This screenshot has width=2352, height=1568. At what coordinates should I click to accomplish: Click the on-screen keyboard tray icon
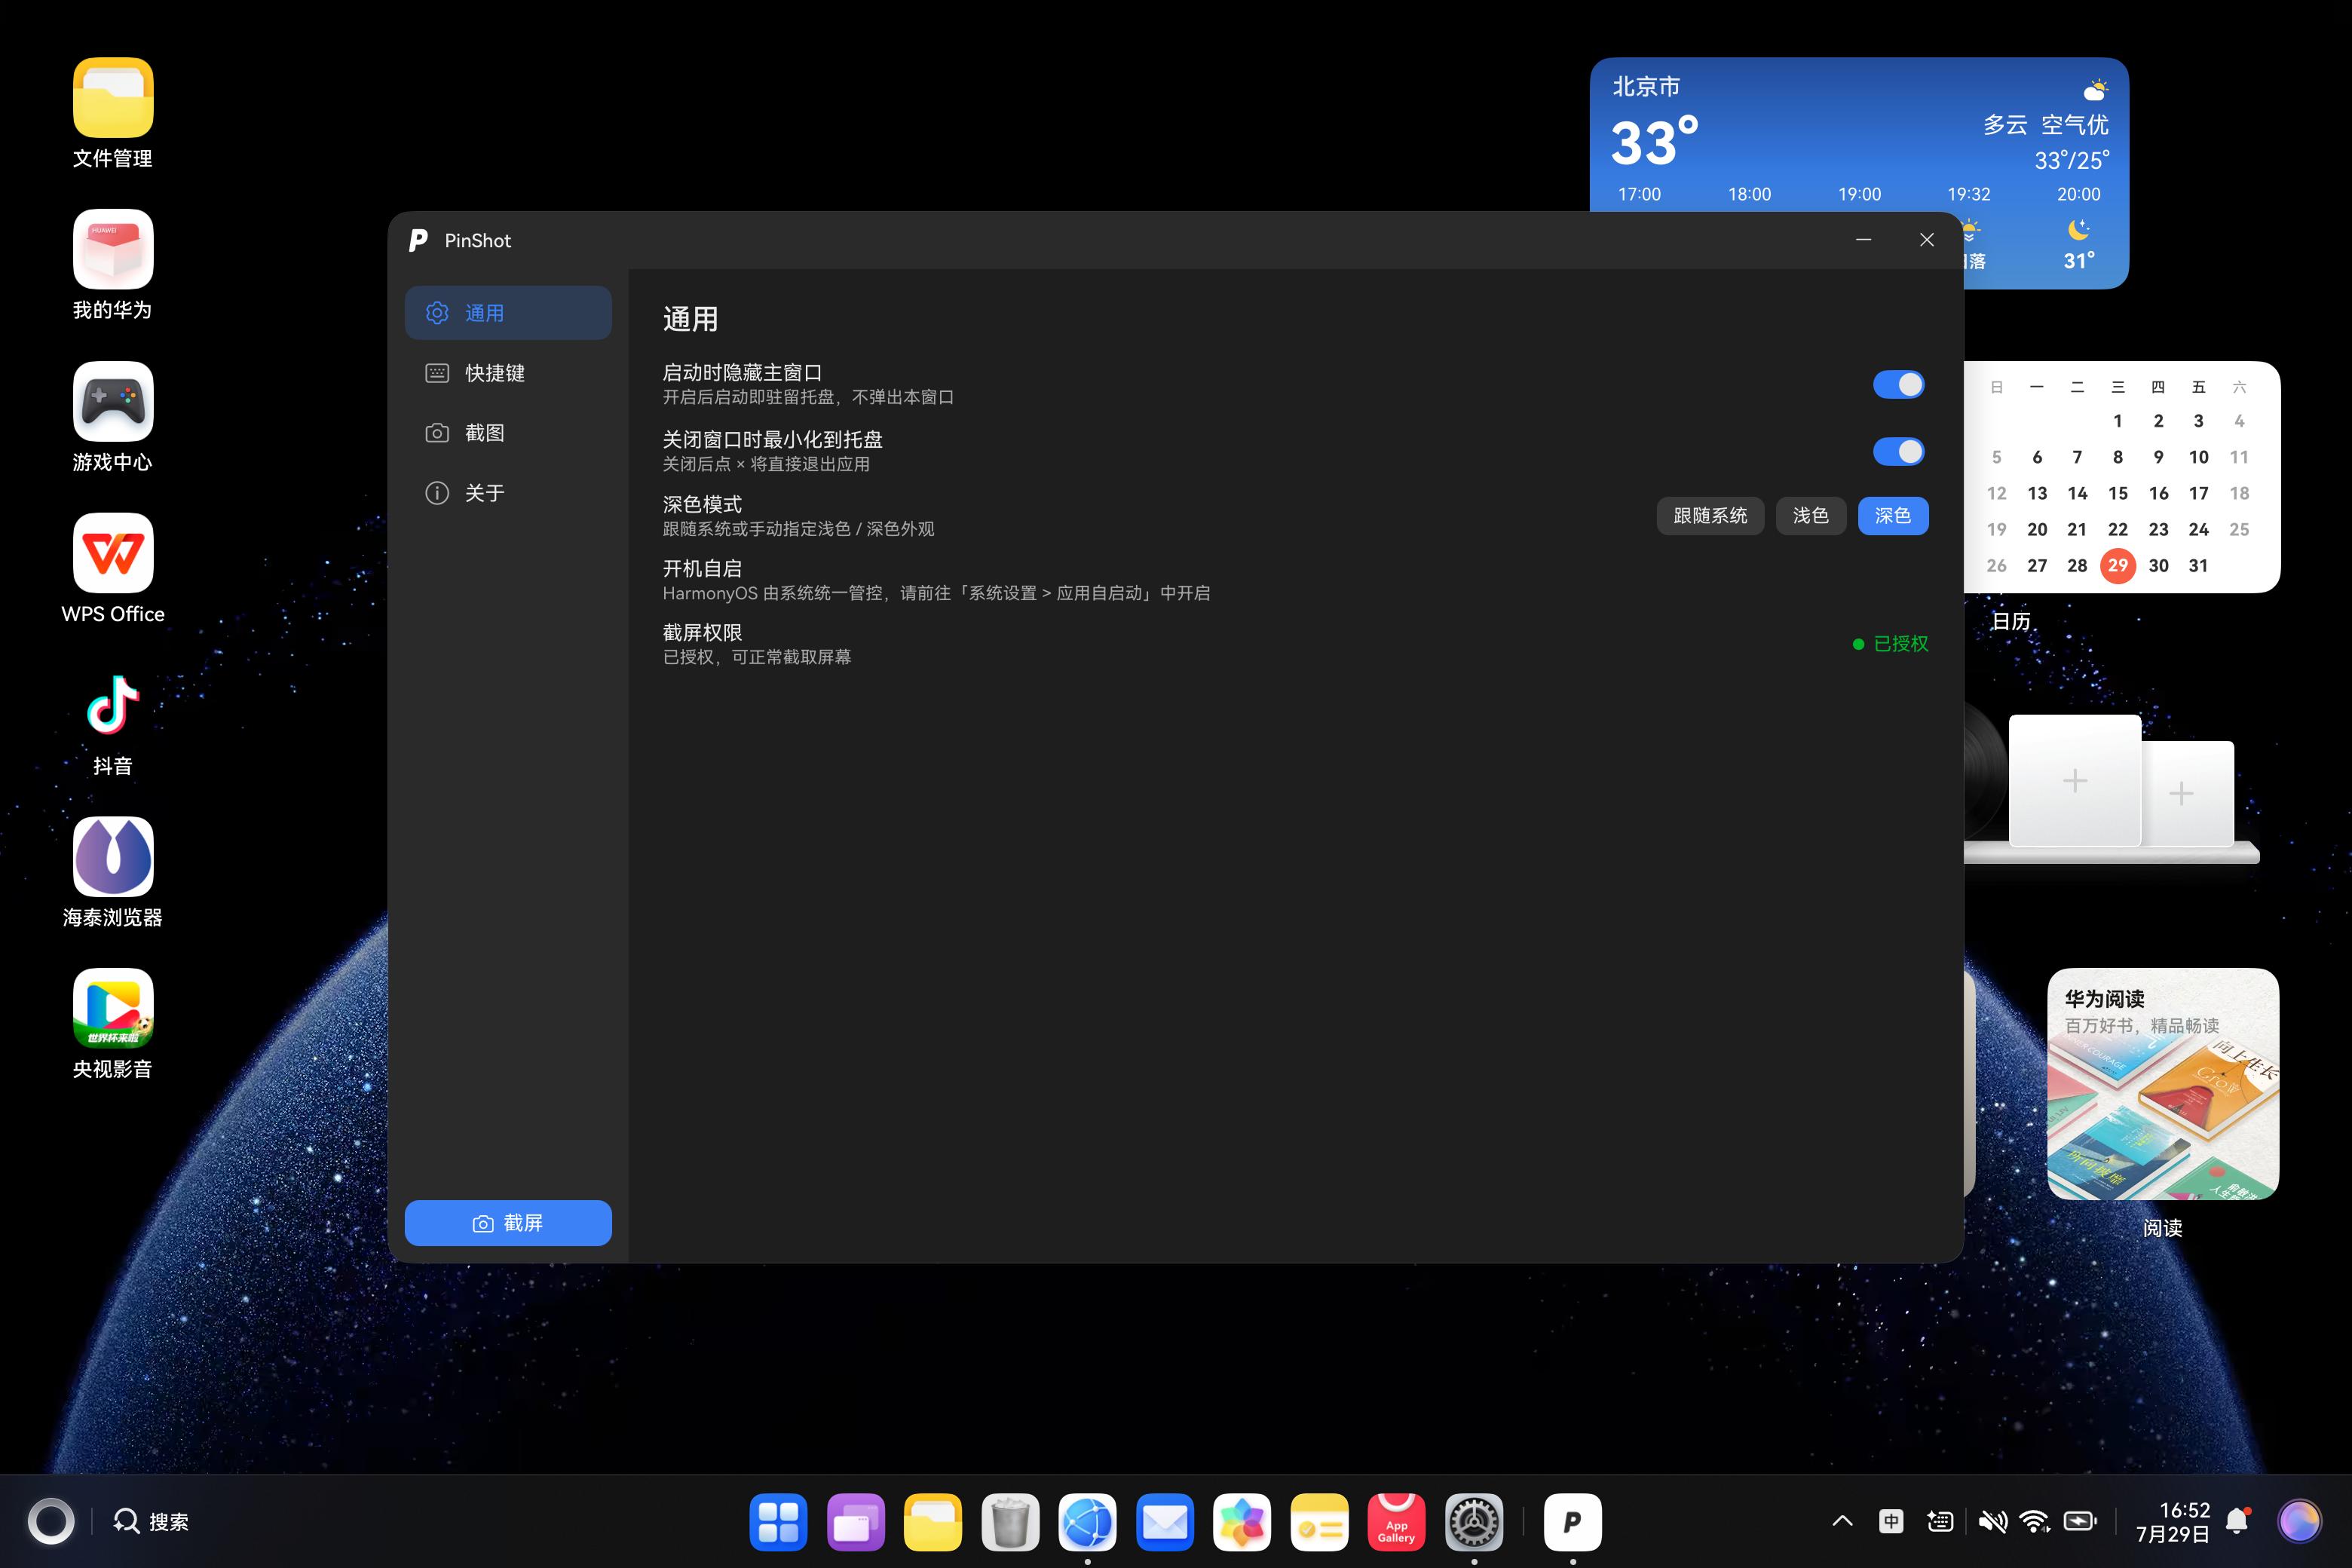1940,1522
